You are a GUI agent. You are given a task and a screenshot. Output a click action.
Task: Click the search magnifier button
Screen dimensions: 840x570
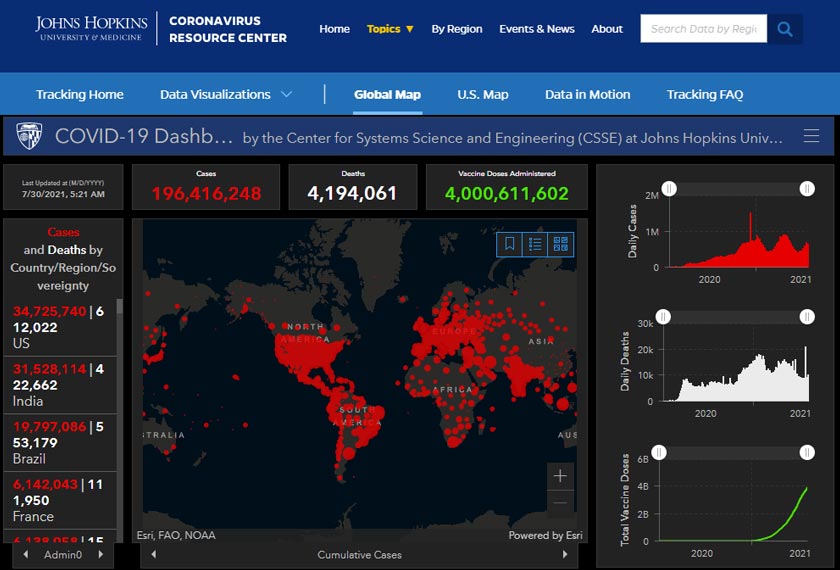[785, 29]
